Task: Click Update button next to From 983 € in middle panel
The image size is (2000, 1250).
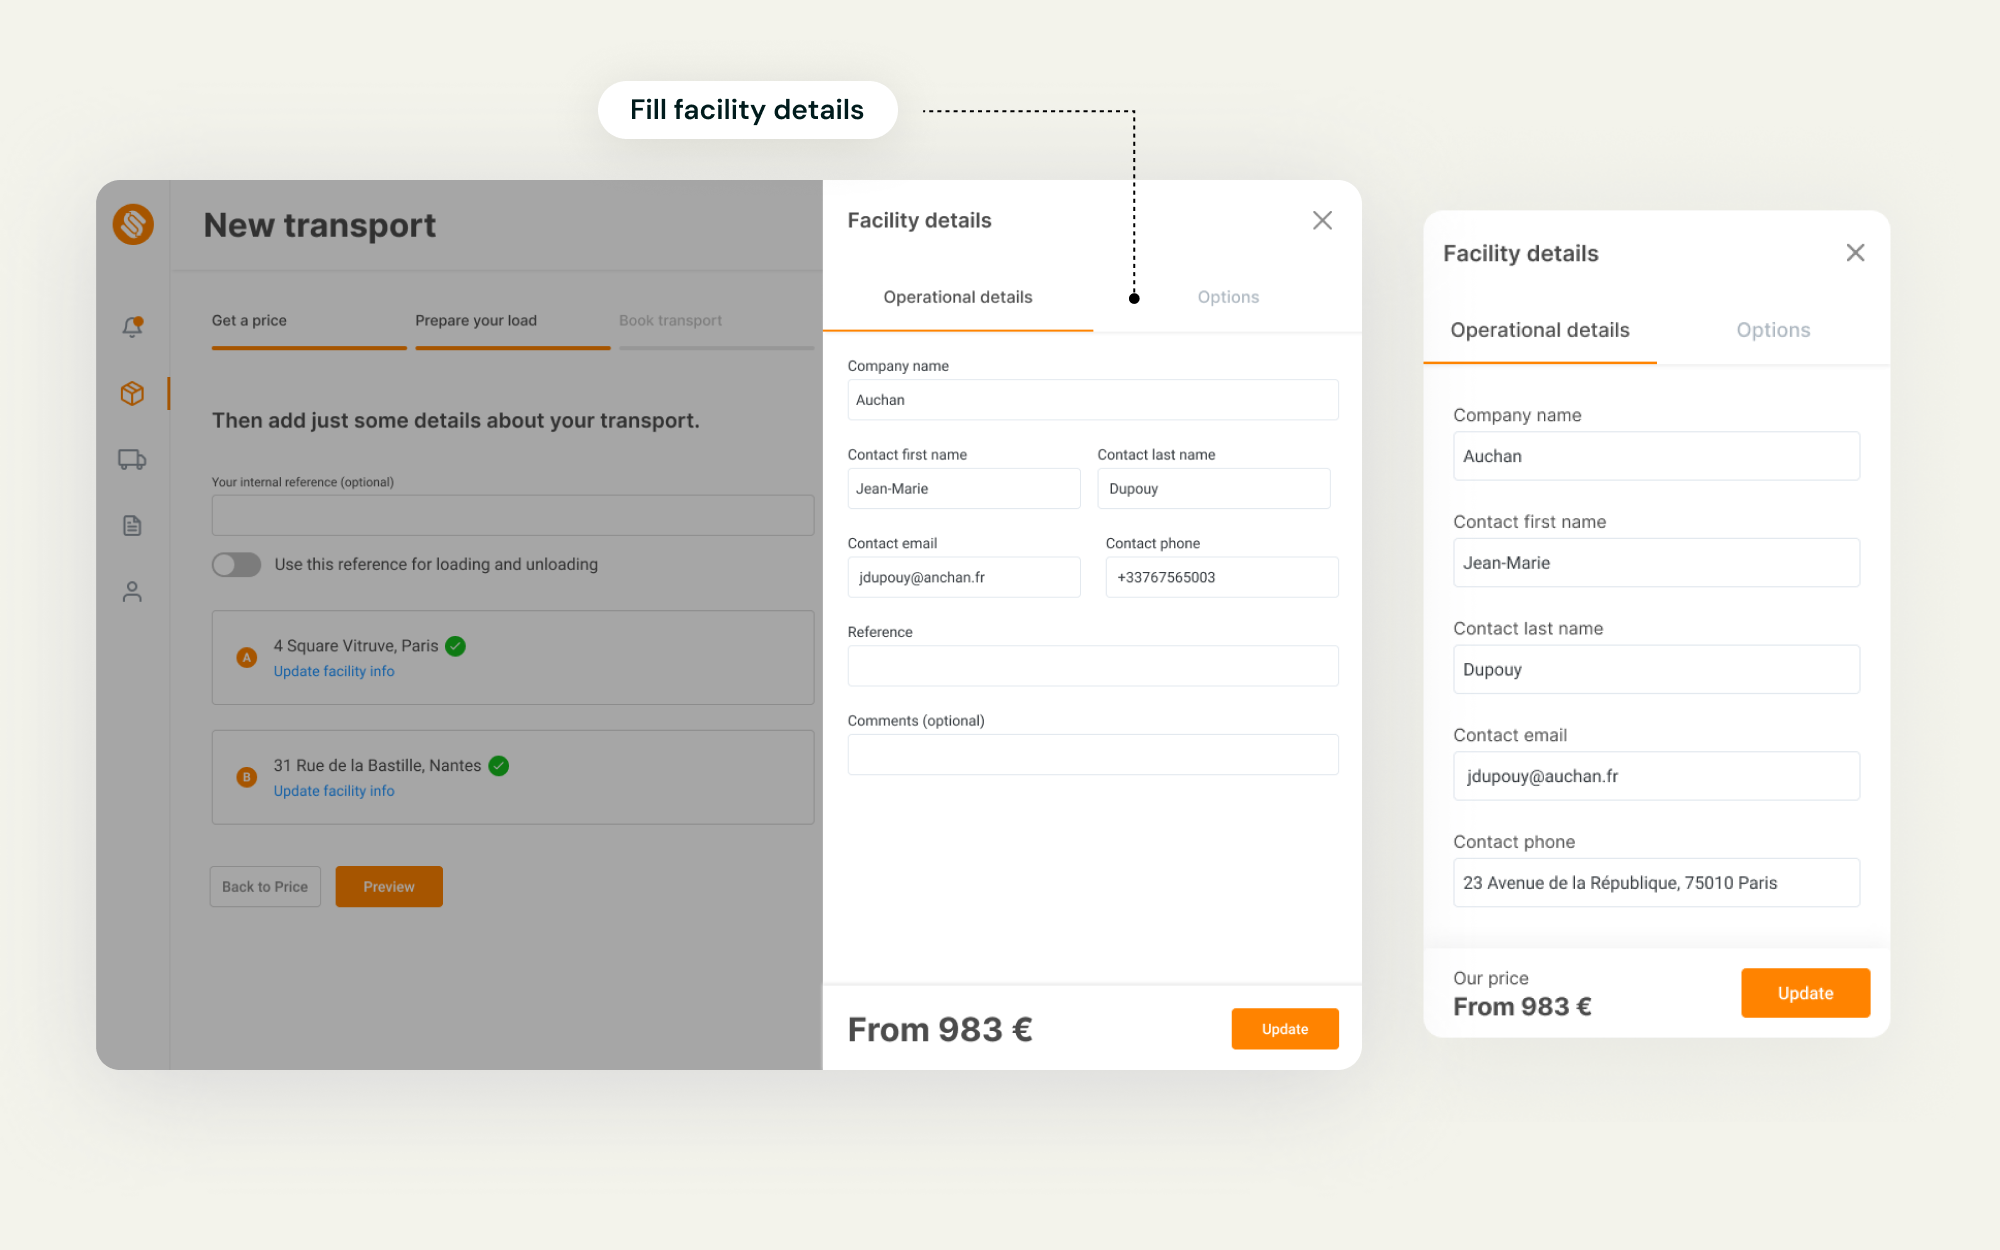Action: tap(1285, 1029)
